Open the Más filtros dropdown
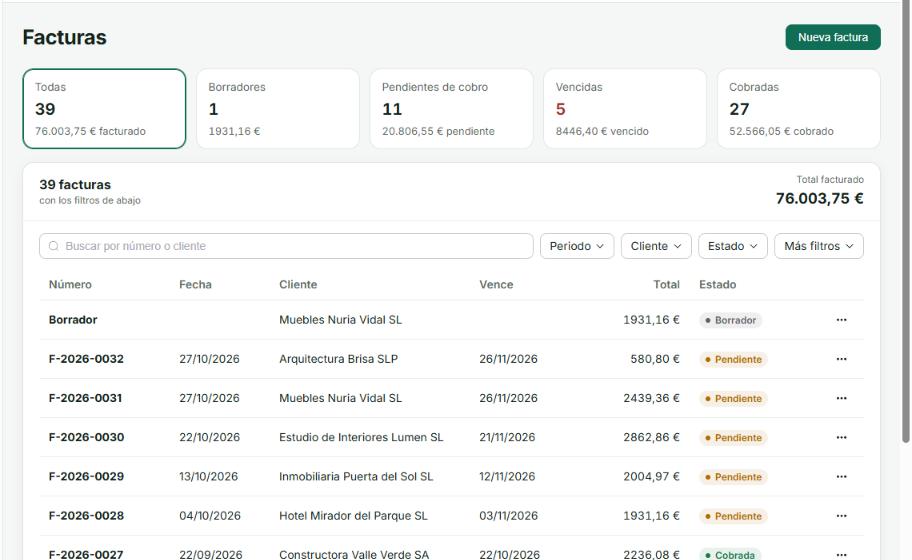912x560 pixels. 818,246
